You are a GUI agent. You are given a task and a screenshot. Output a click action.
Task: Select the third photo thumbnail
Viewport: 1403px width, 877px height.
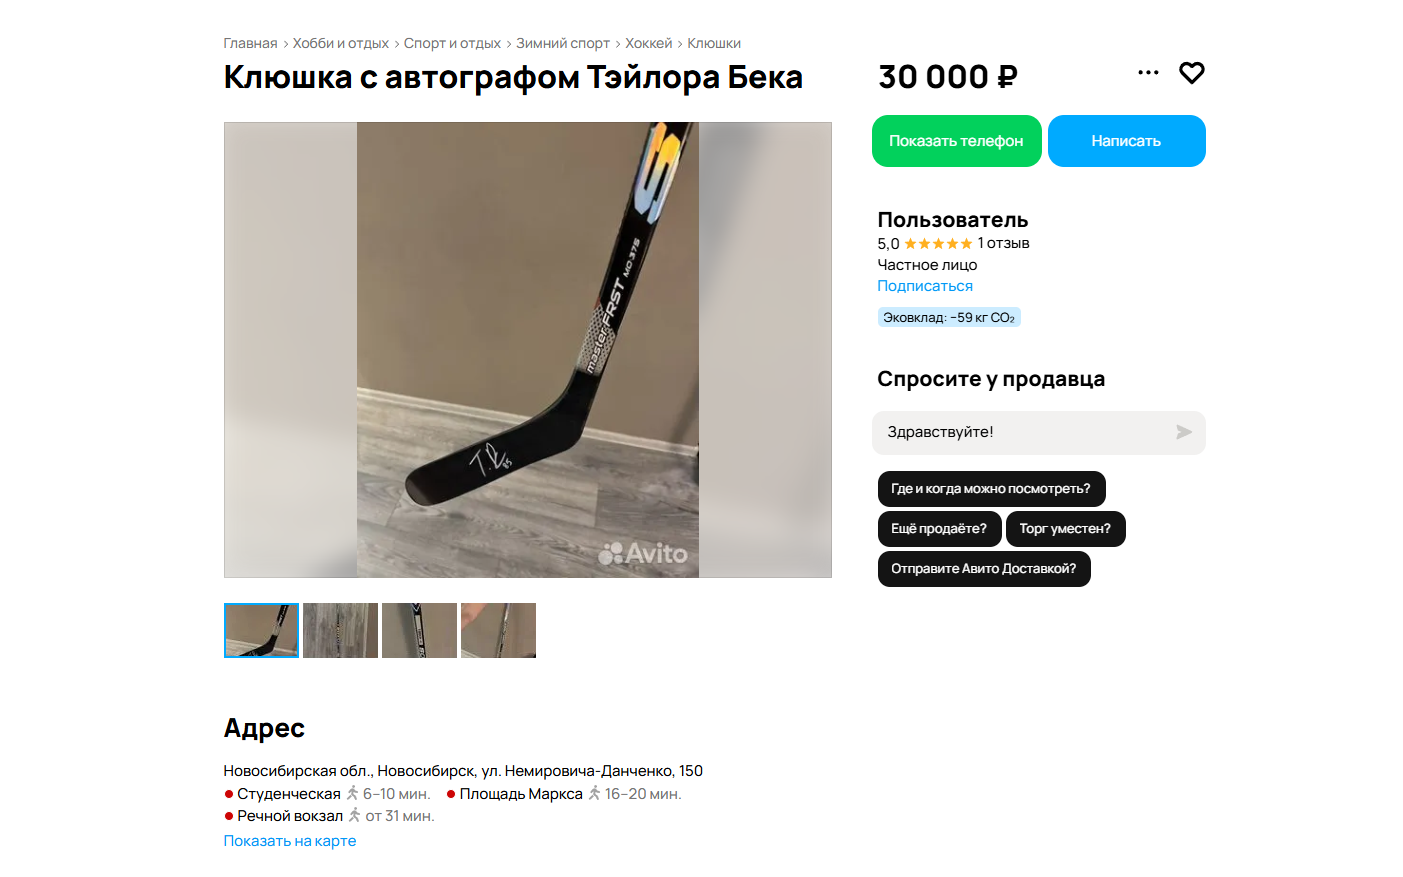pos(419,630)
